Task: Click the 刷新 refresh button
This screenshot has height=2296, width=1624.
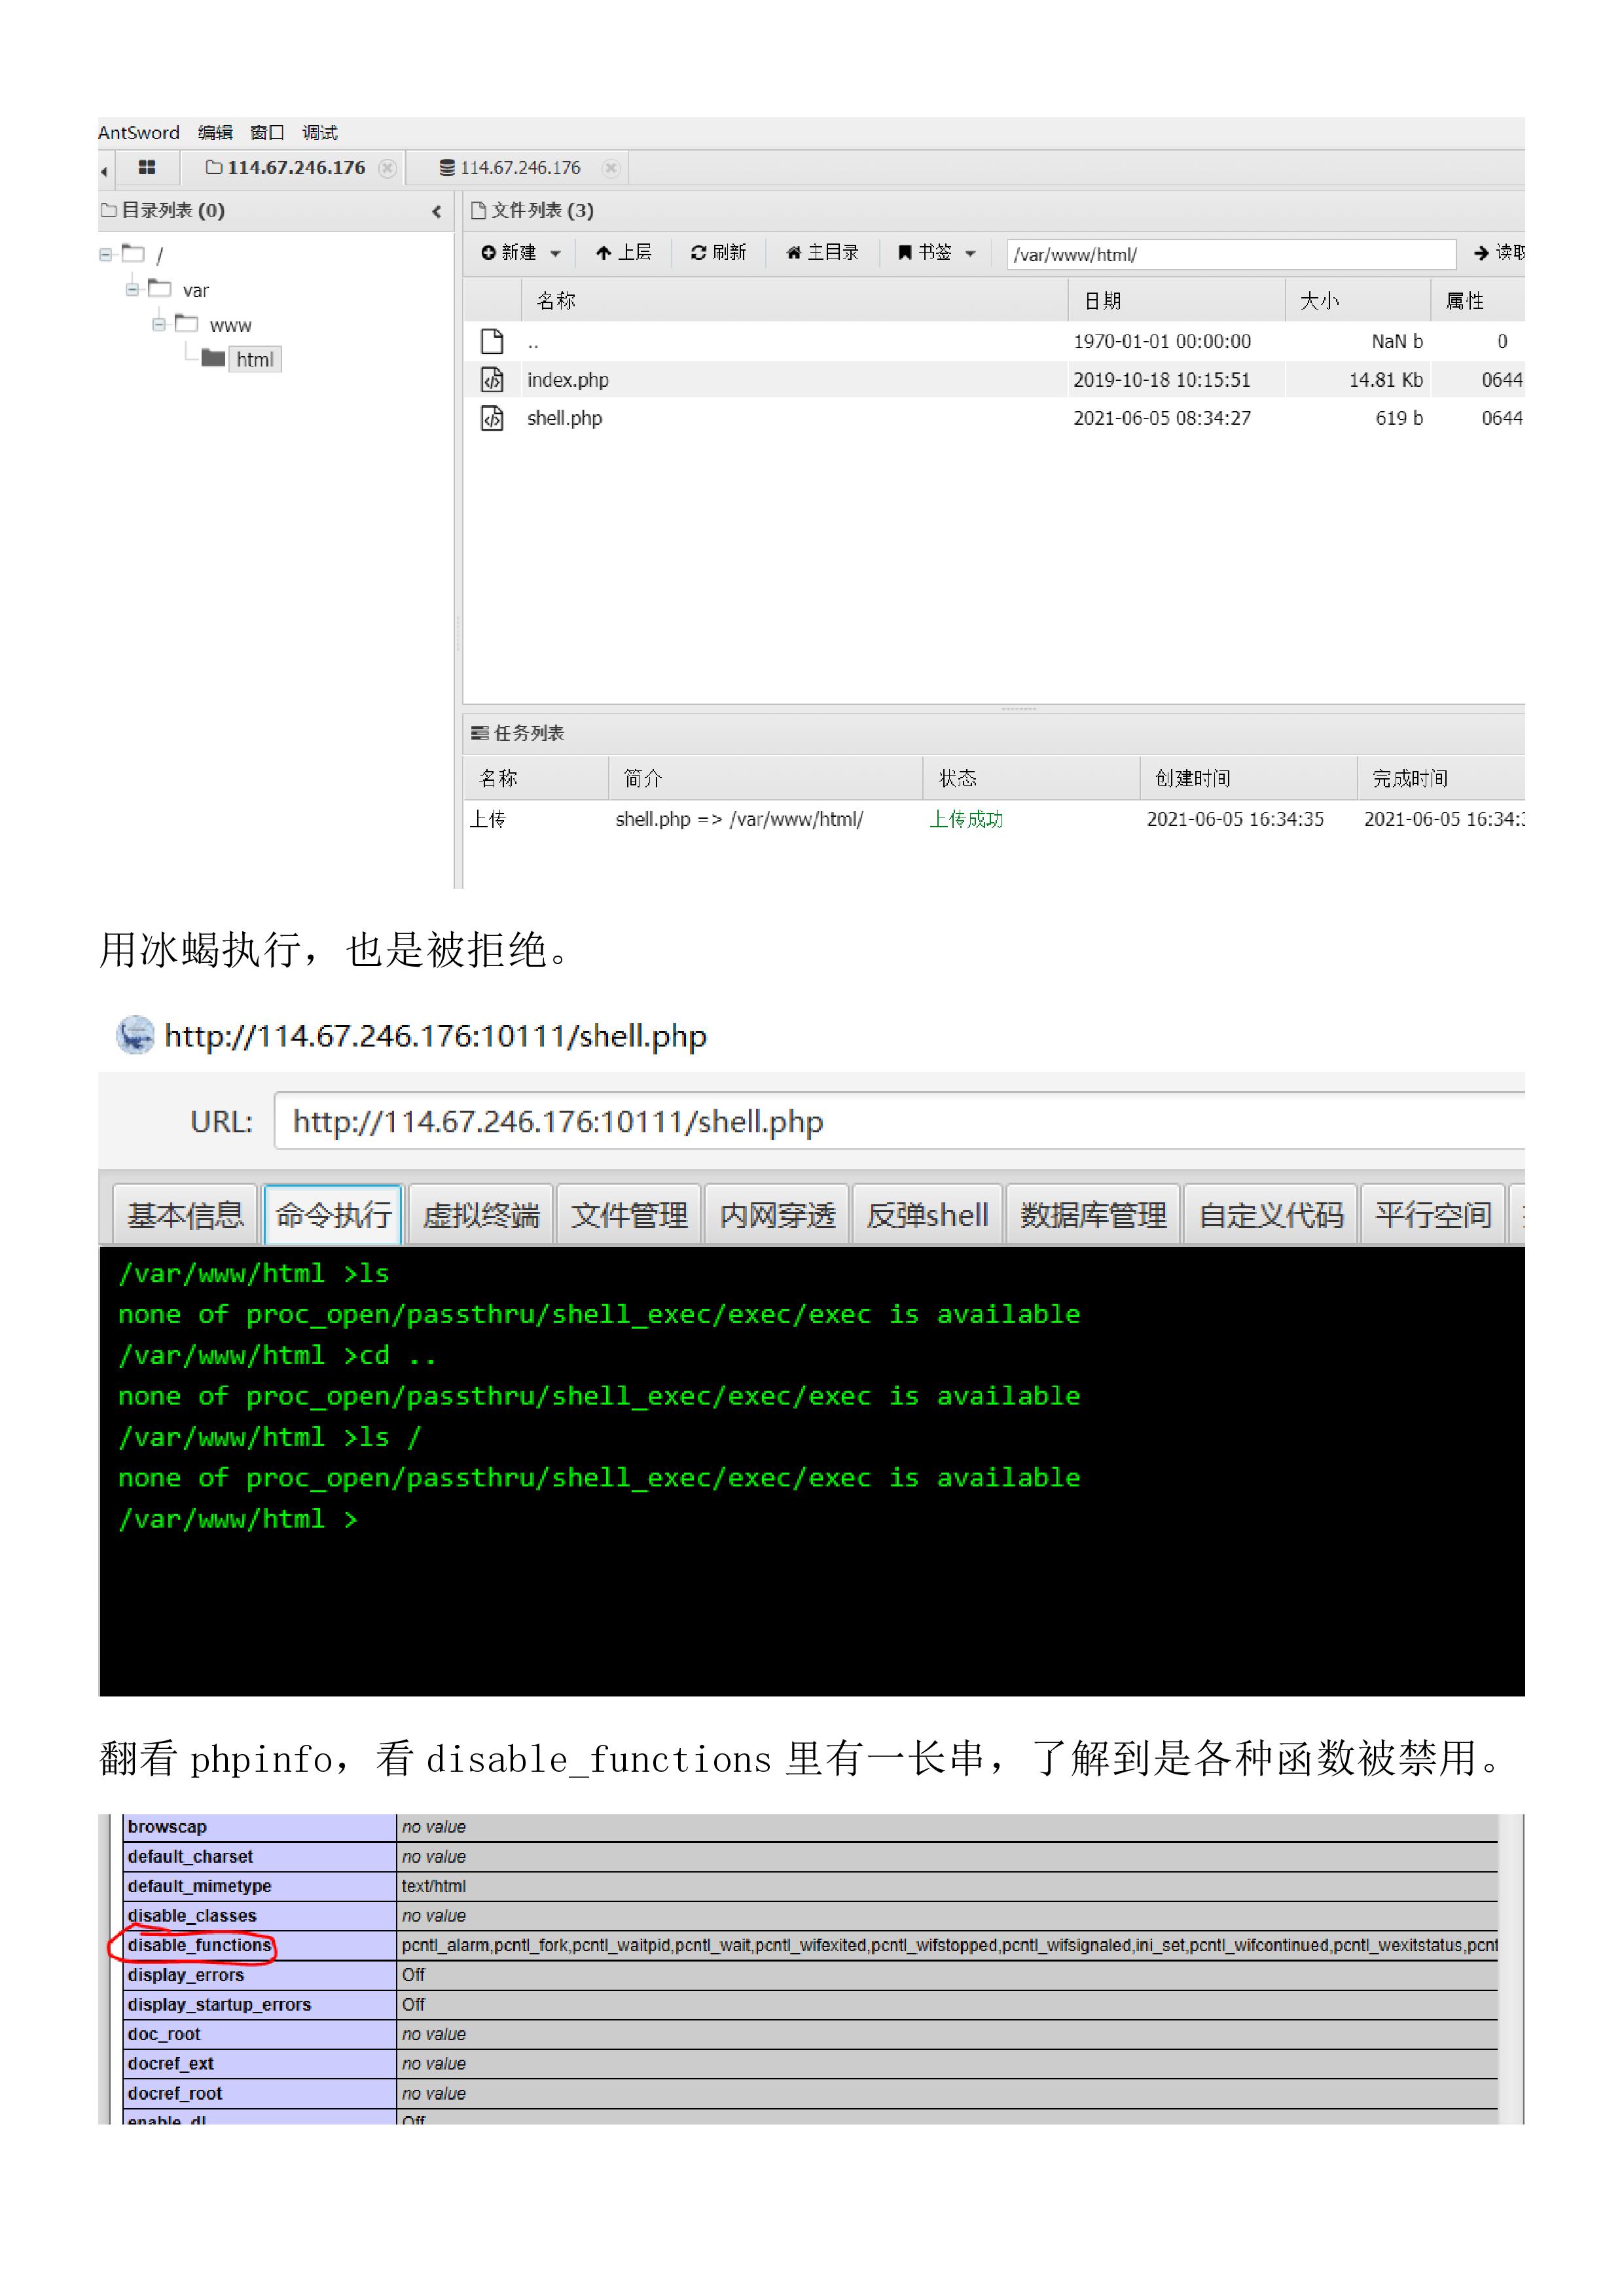Action: (718, 253)
